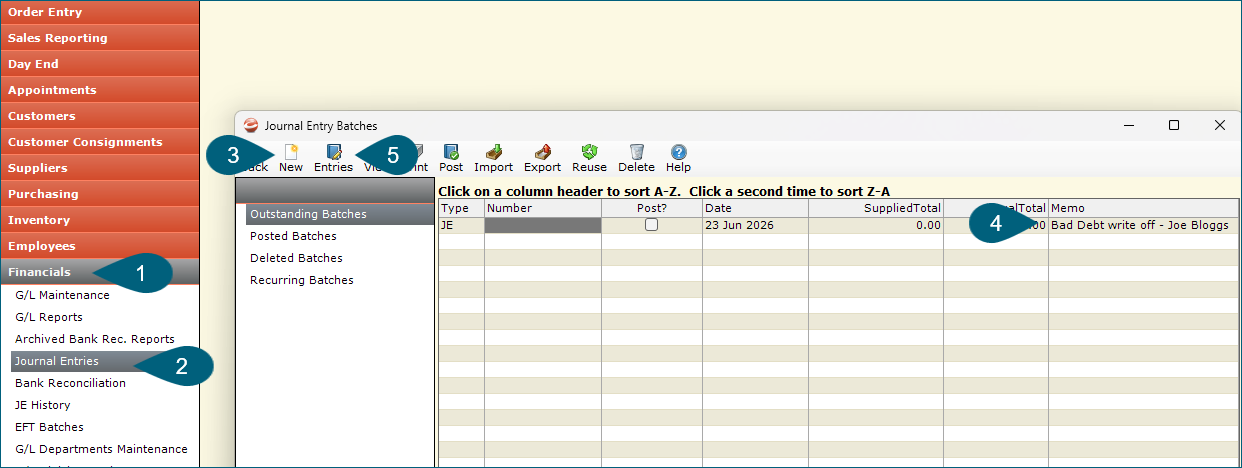Open Bank Reconciliation
The image size is (1242, 468).
coord(70,383)
